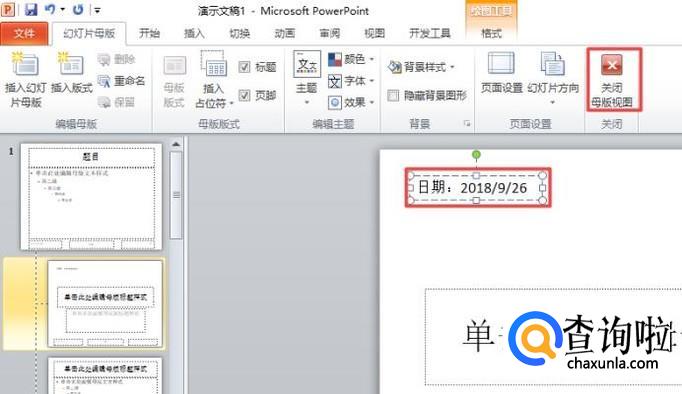Click the 保留 master button
682x394 pixels.
point(117,102)
